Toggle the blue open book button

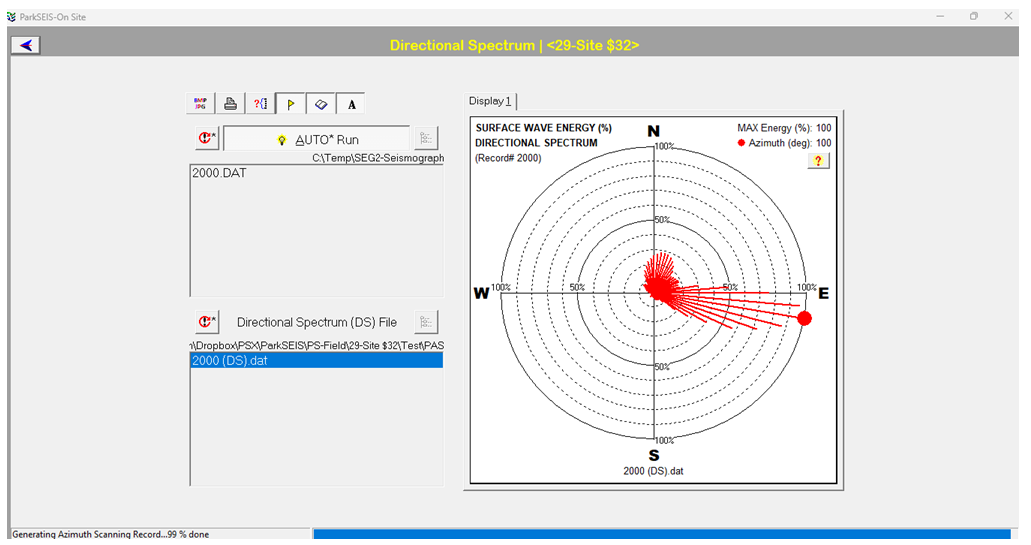(320, 104)
